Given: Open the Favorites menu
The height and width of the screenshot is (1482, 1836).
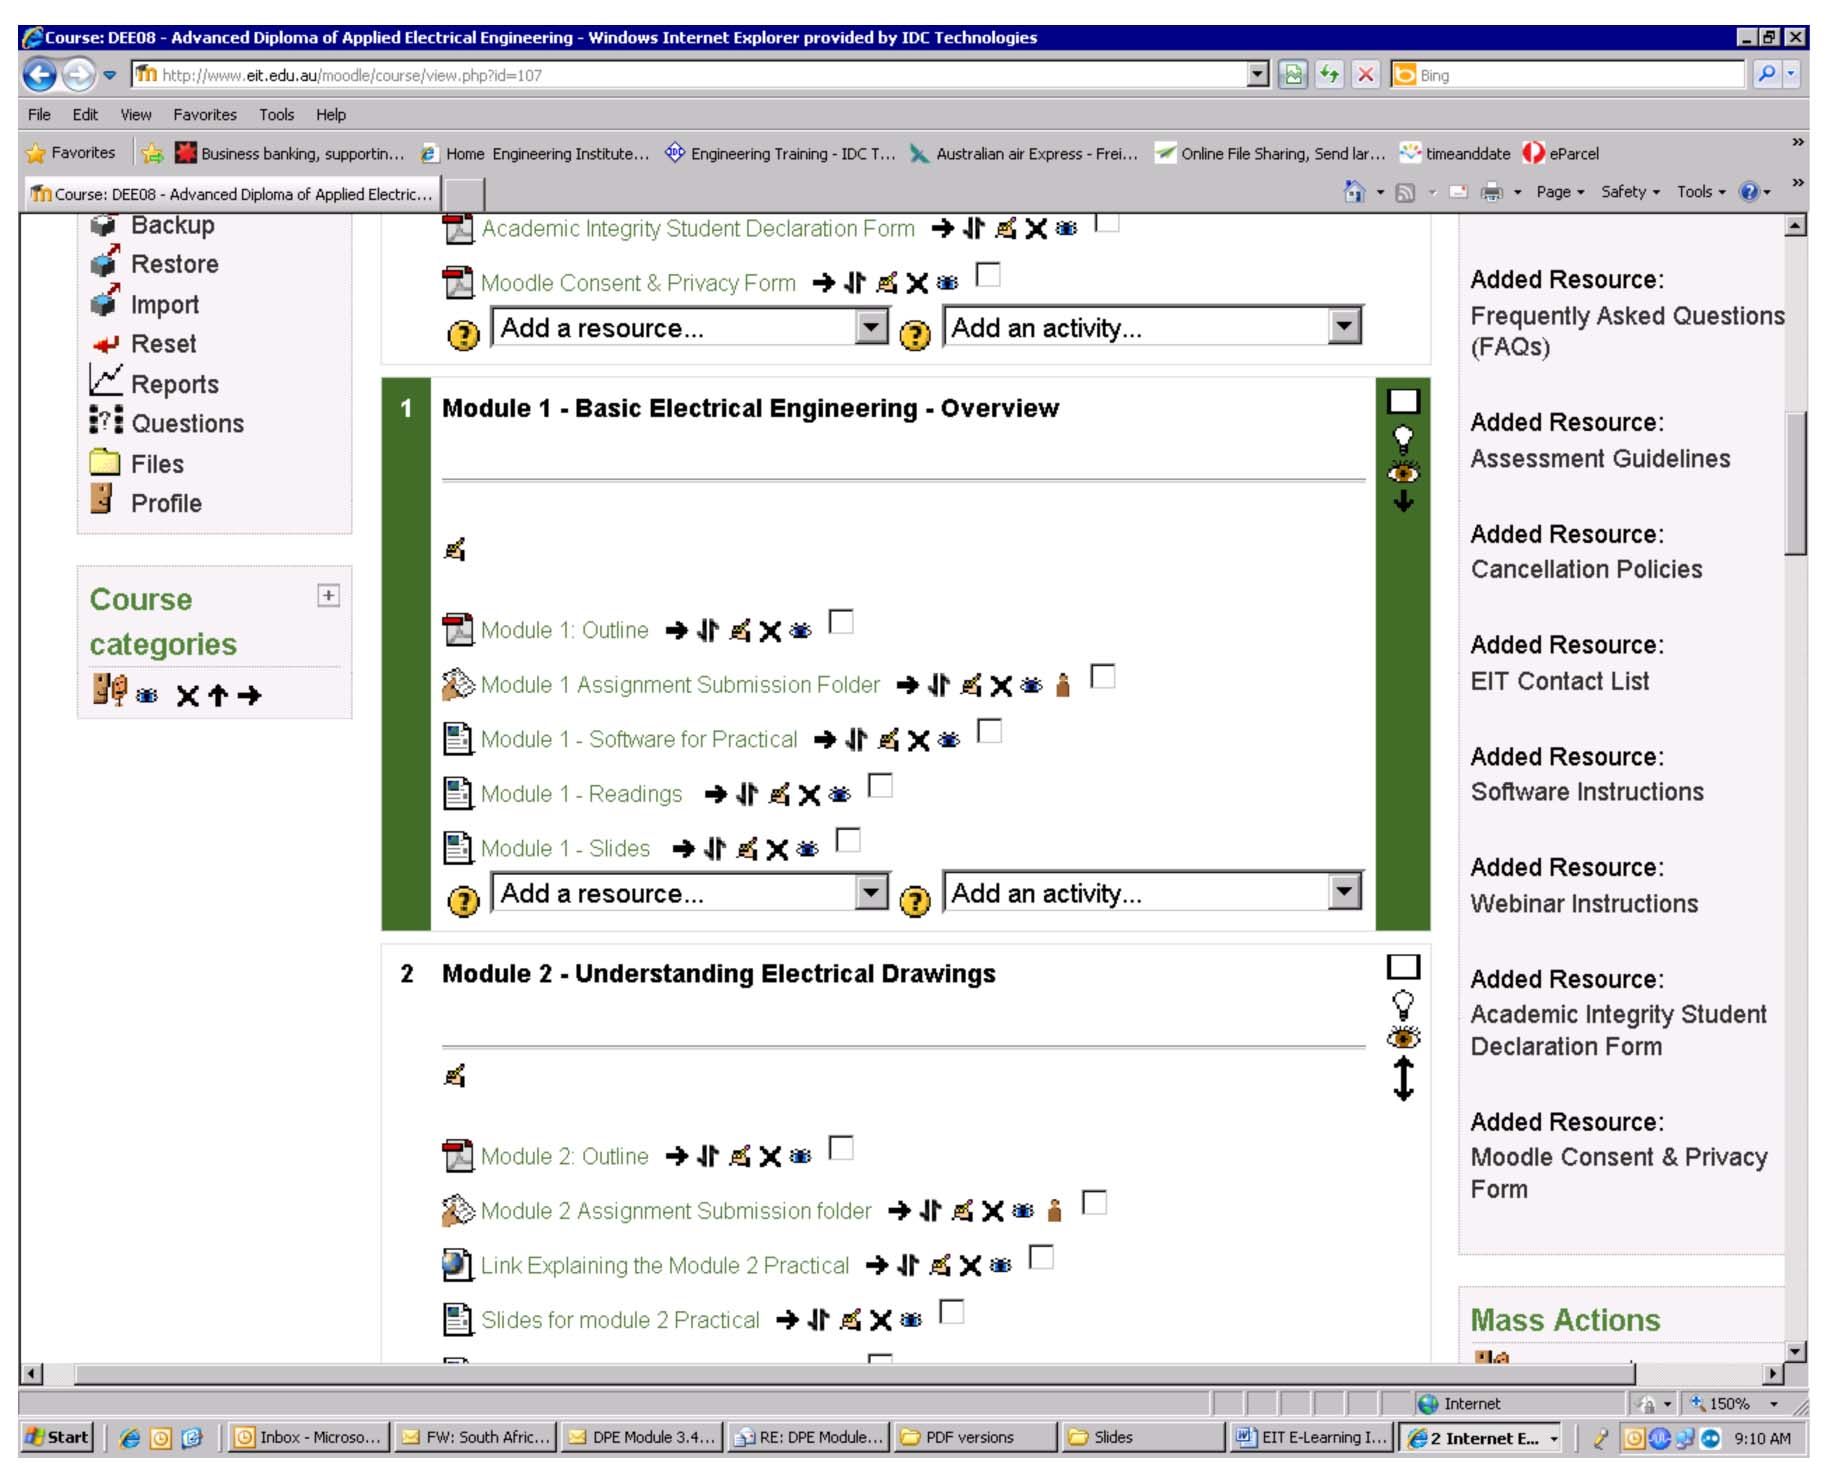Looking at the screenshot, I should click(205, 115).
